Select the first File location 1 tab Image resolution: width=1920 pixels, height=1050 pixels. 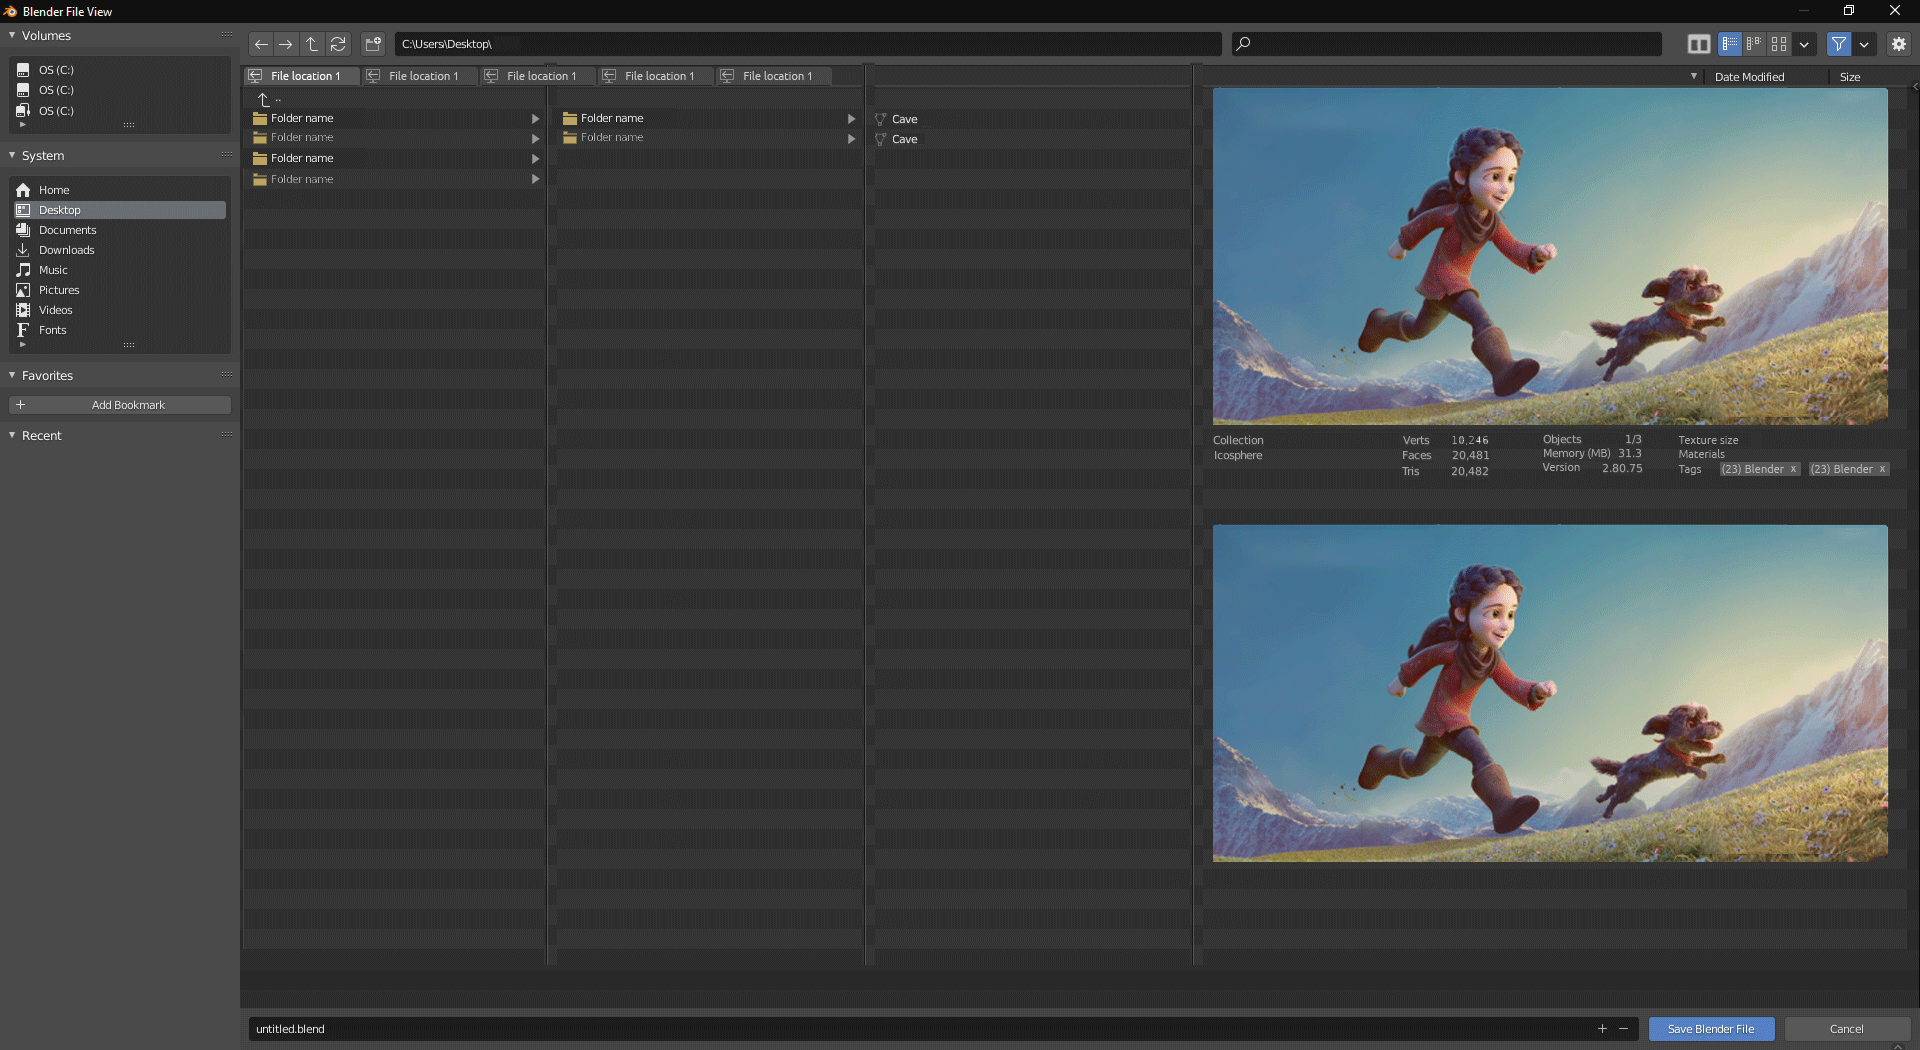301,76
